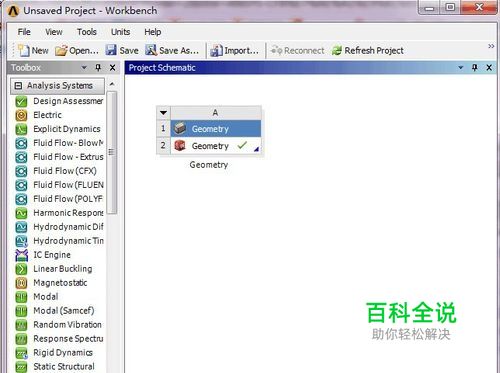
Task: Click the Fluid Flow Extrusion icon
Action: (x=21, y=157)
